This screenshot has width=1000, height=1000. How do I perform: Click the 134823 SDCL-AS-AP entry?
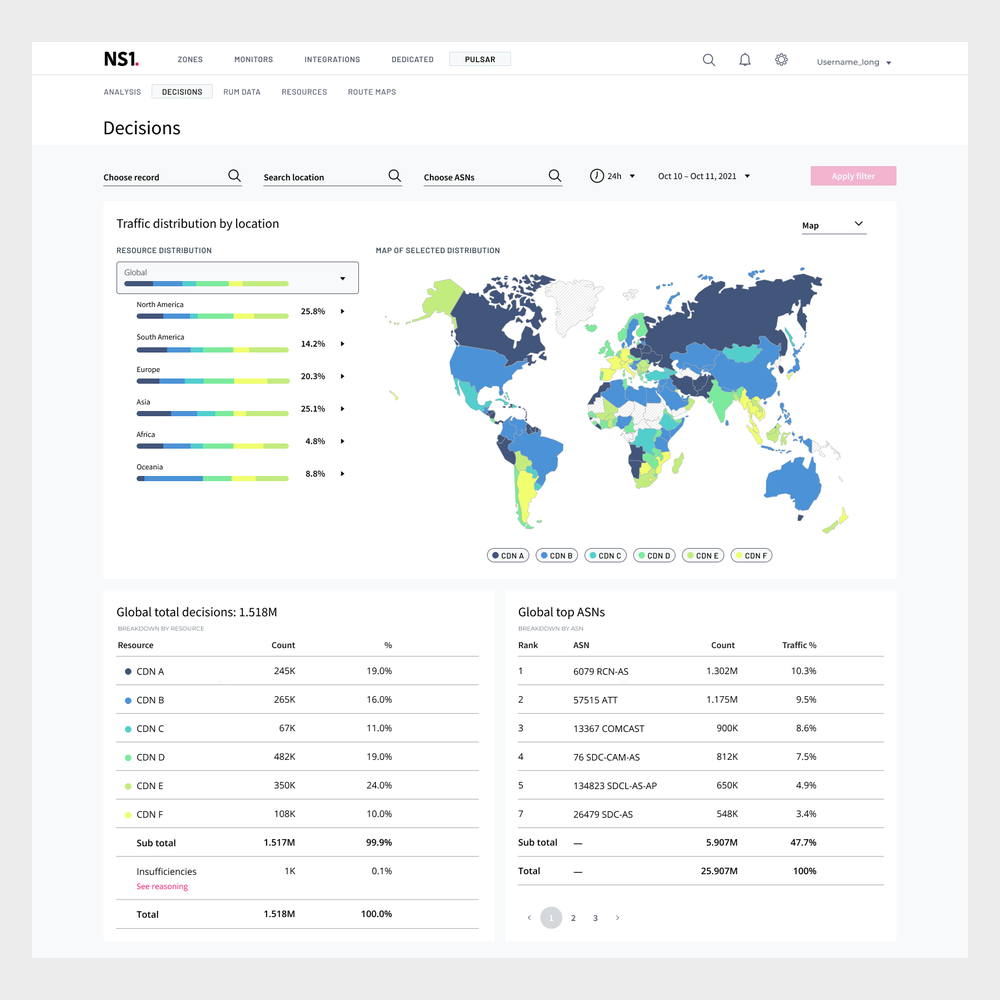pos(615,786)
